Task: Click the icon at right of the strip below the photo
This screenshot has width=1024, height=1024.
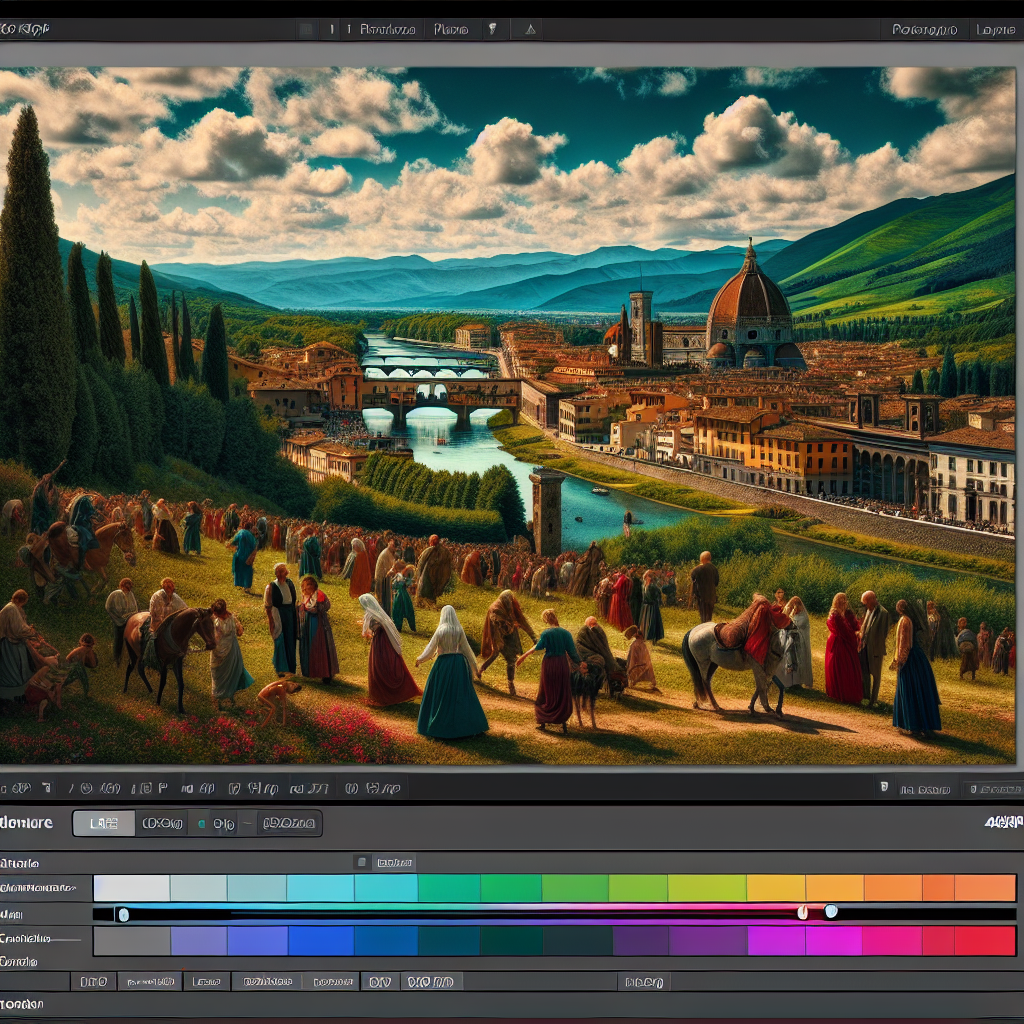Action: (x=883, y=789)
